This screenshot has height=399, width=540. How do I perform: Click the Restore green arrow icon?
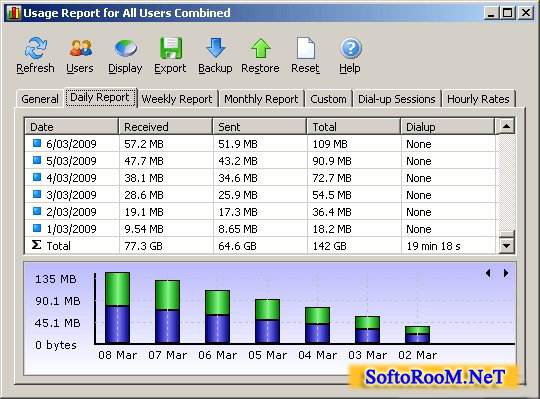tap(261, 48)
